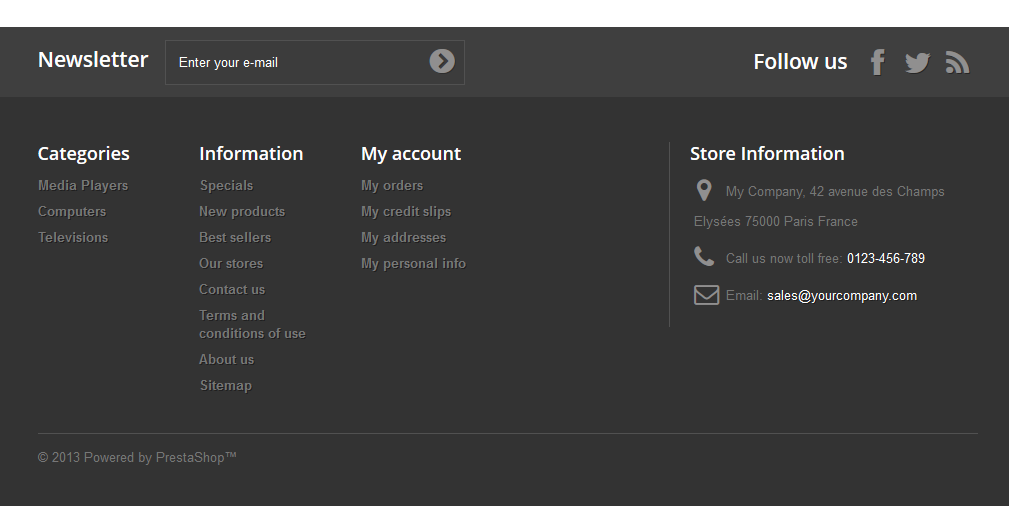
Task: View the Specials page
Action: click(x=226, y=185)
